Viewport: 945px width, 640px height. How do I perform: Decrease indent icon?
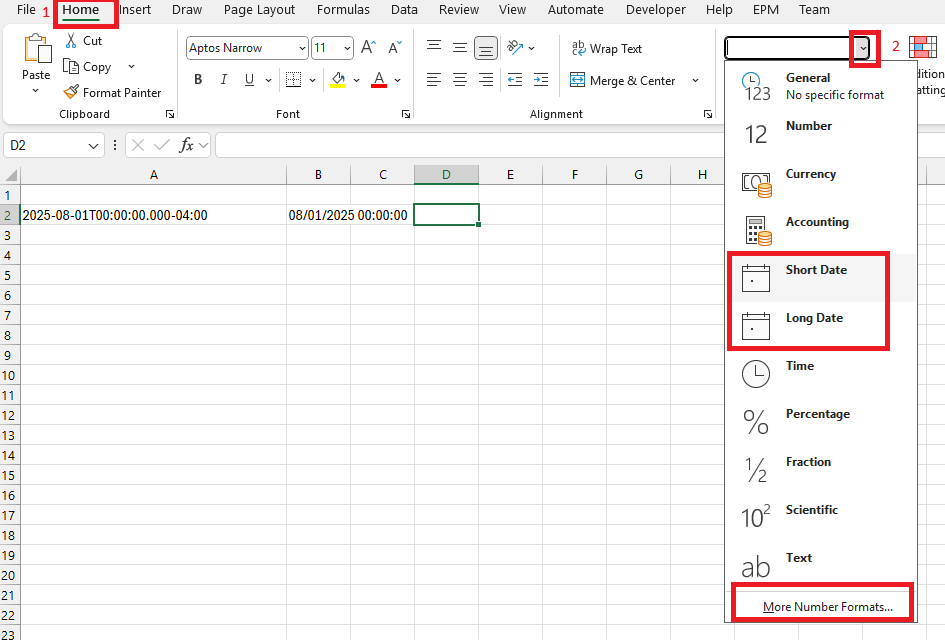[x=515, y=80]
